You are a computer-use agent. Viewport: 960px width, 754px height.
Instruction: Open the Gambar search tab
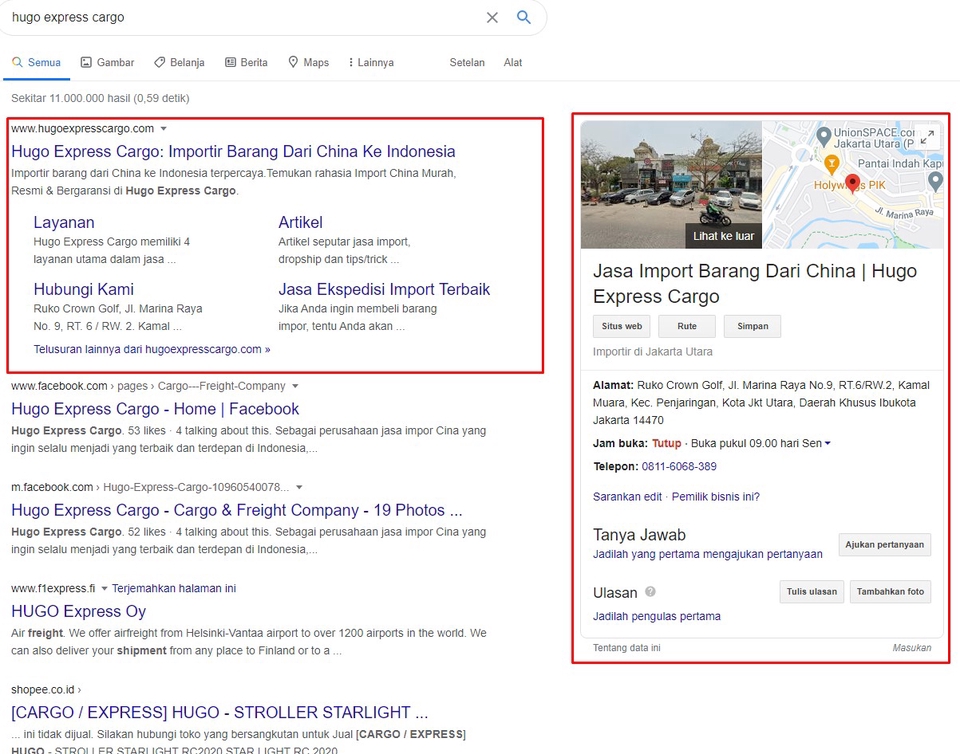(106, 62)
